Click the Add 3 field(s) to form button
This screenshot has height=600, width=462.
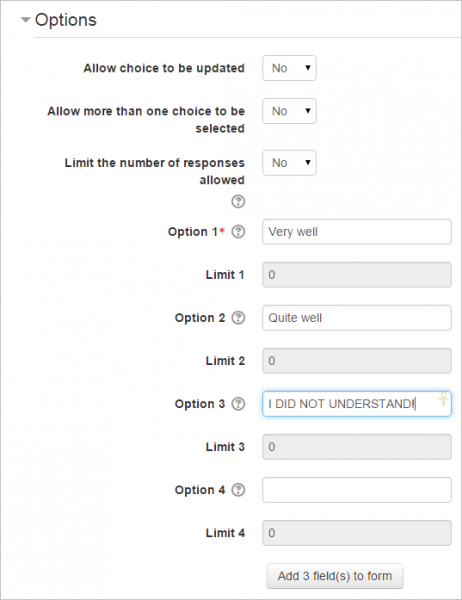335,576
